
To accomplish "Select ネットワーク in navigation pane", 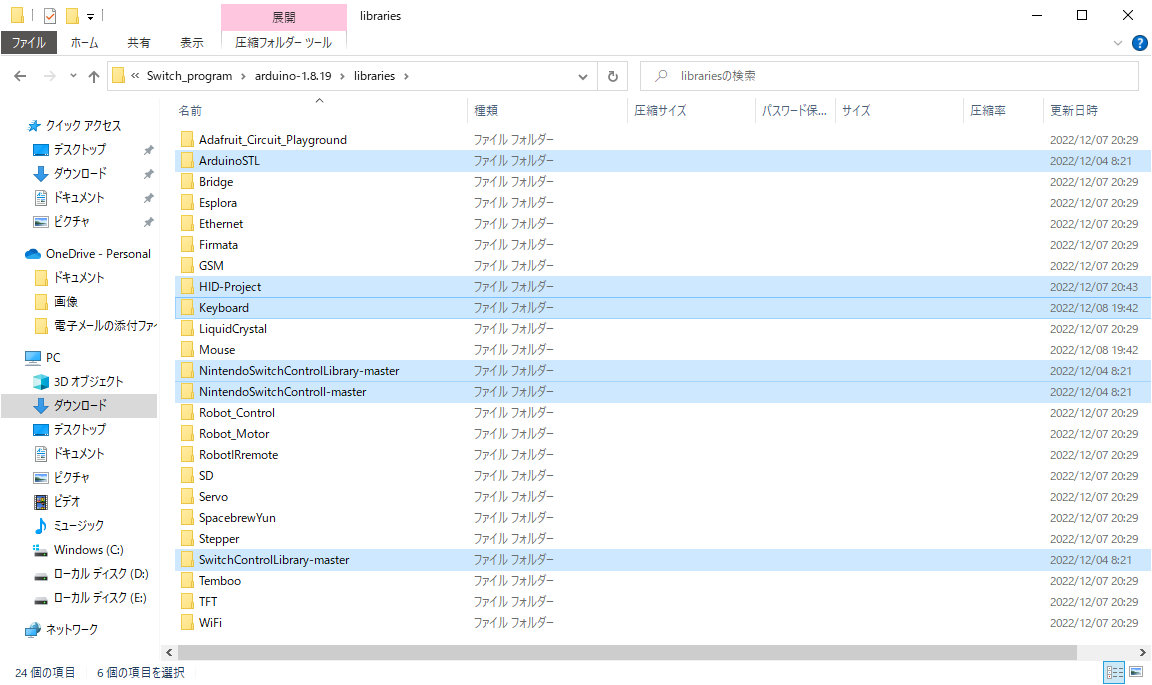I will tap(71, 630).
